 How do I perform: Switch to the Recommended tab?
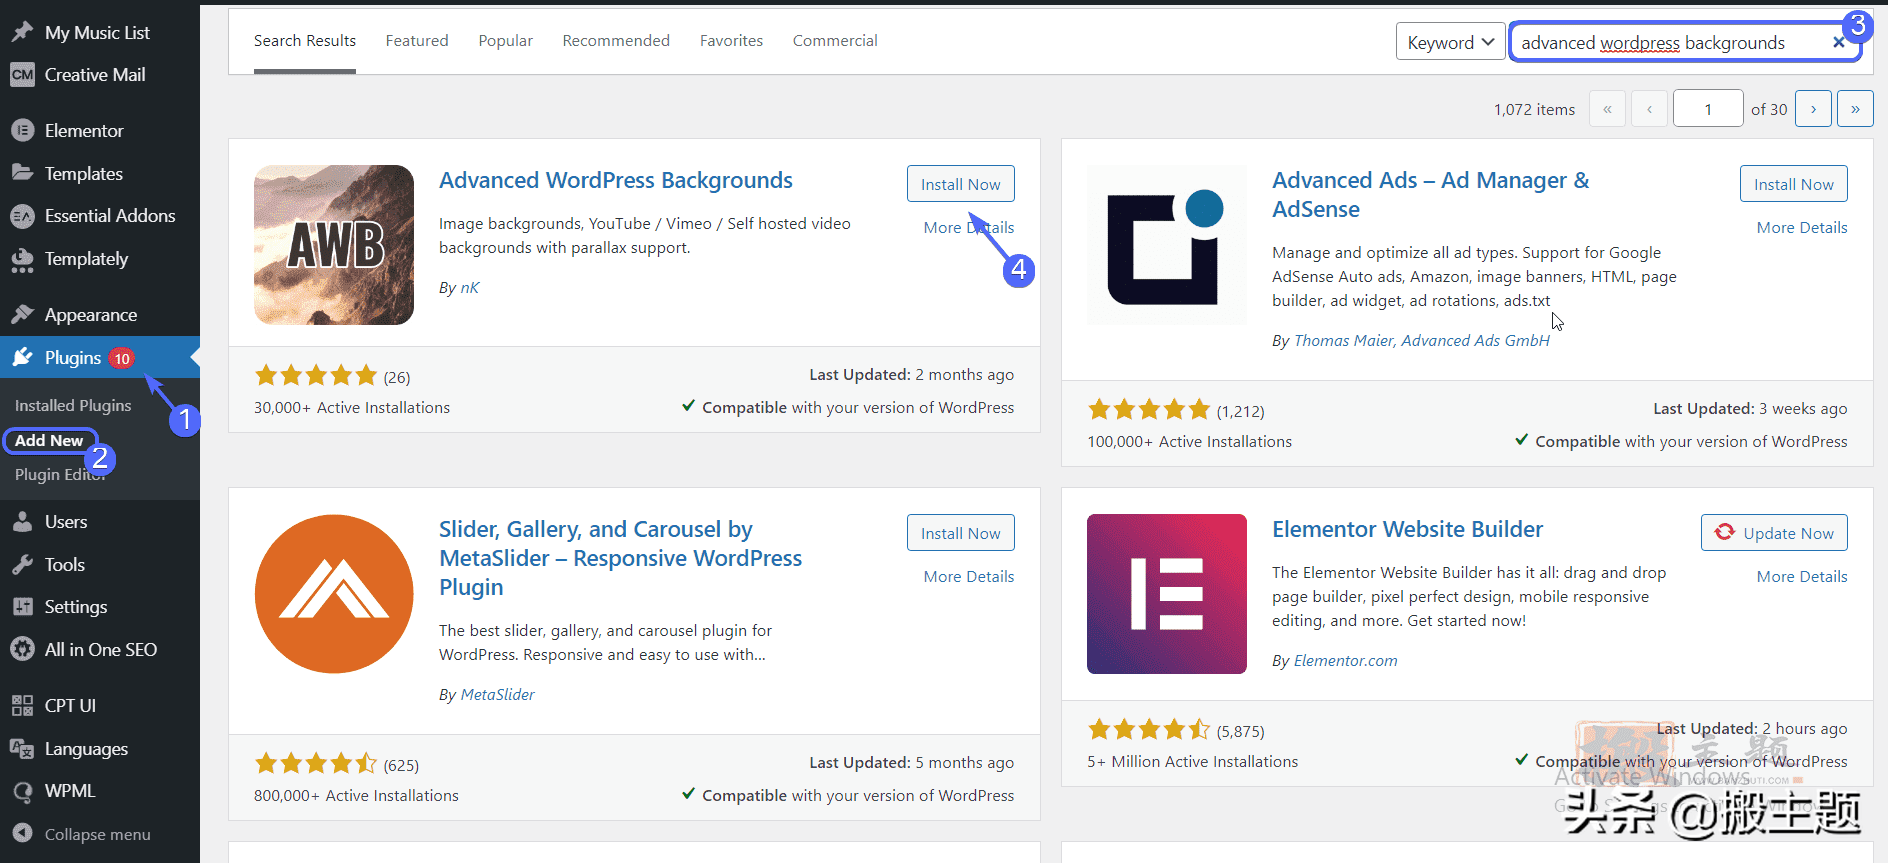click(616, 41)
